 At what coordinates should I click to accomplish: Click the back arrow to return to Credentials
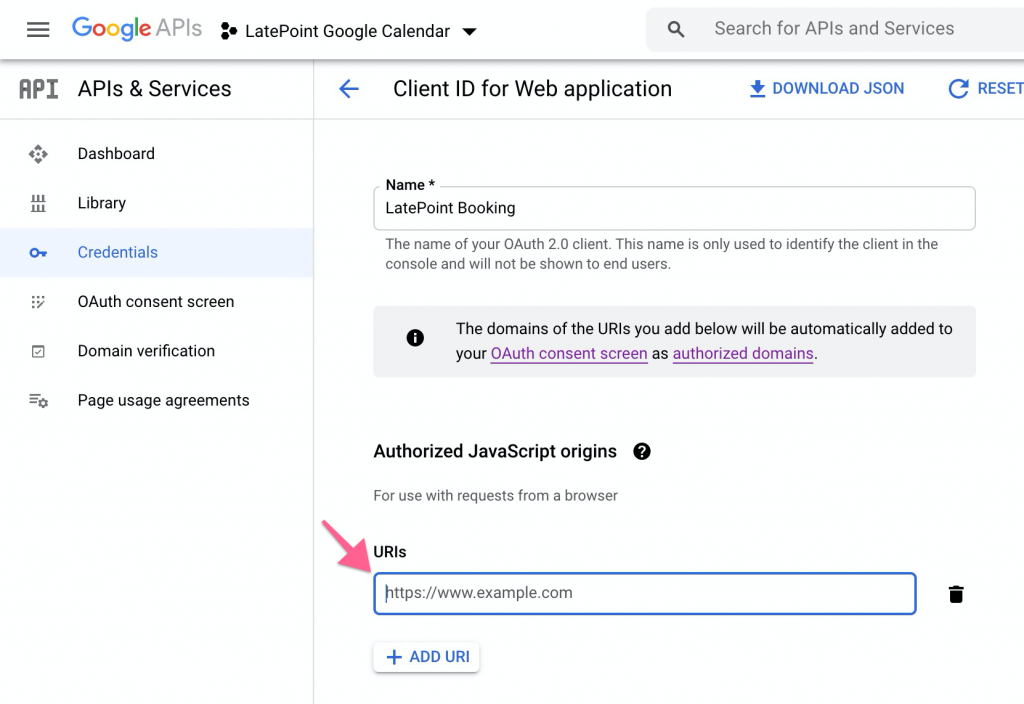tap(348, 89)
